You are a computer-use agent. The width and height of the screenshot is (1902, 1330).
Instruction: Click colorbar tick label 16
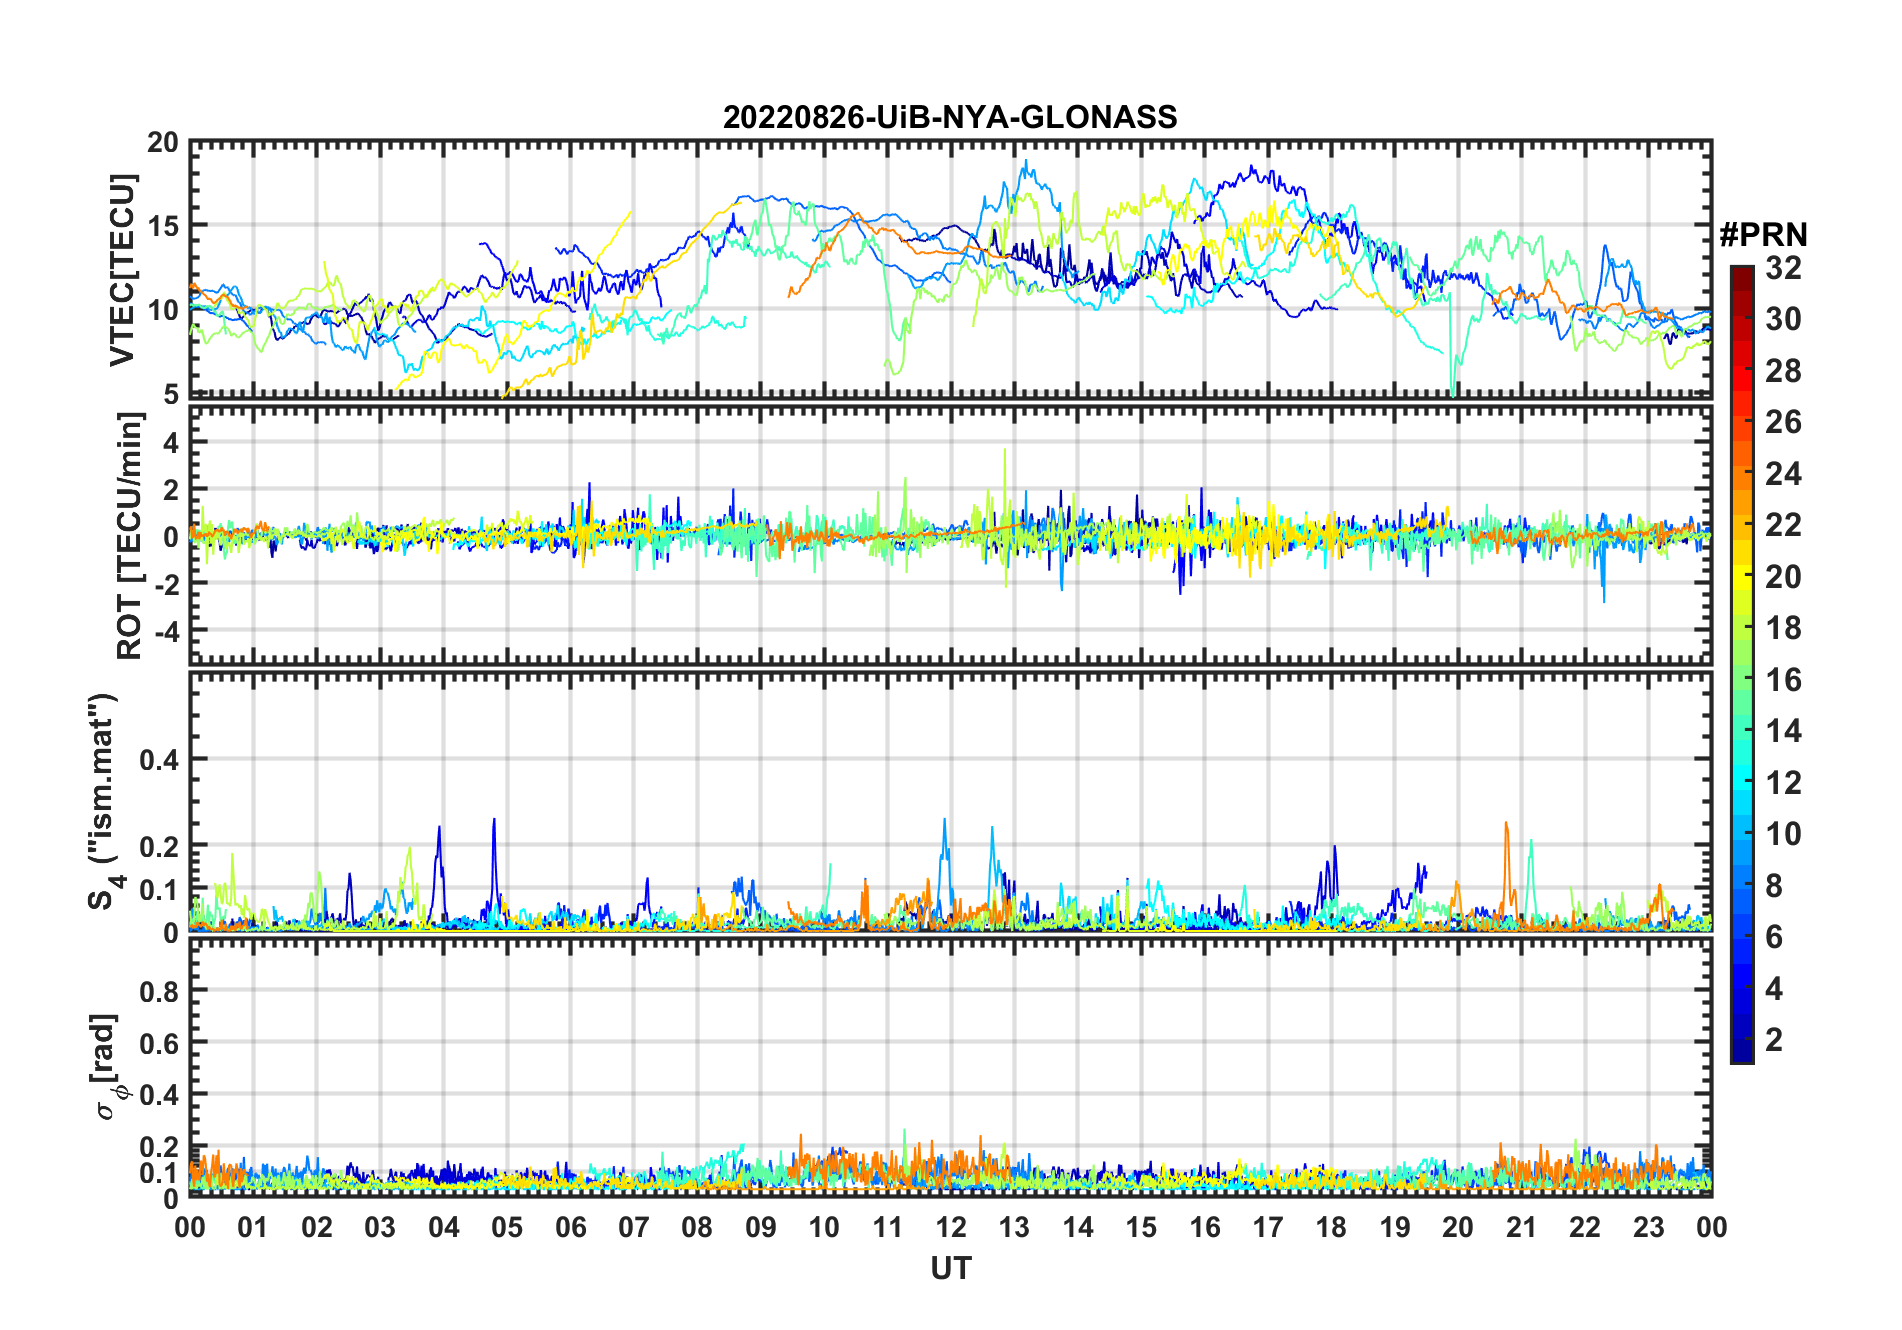pyautogui.click(x=1783, y=680)
